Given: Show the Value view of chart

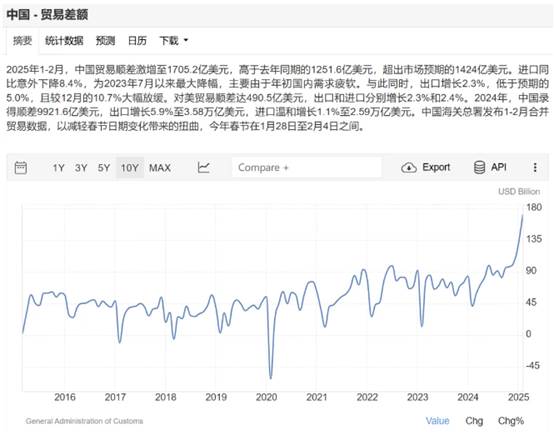Looking at the screenshot, I should click(437, 421).
